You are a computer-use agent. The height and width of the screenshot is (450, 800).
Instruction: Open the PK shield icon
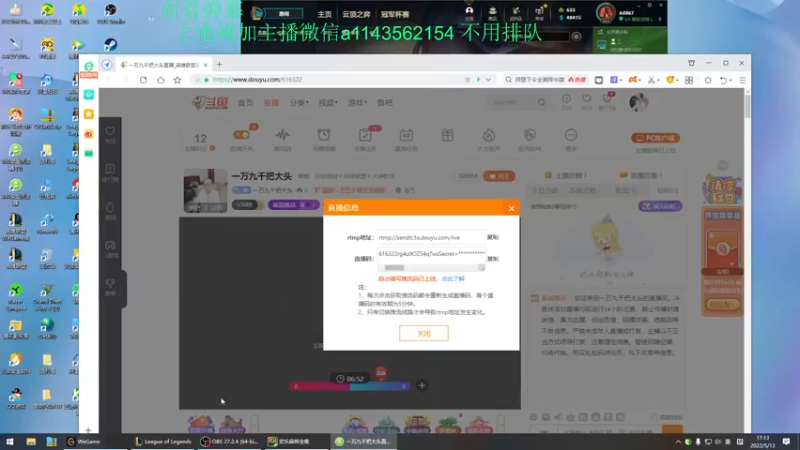coord(530,135)
